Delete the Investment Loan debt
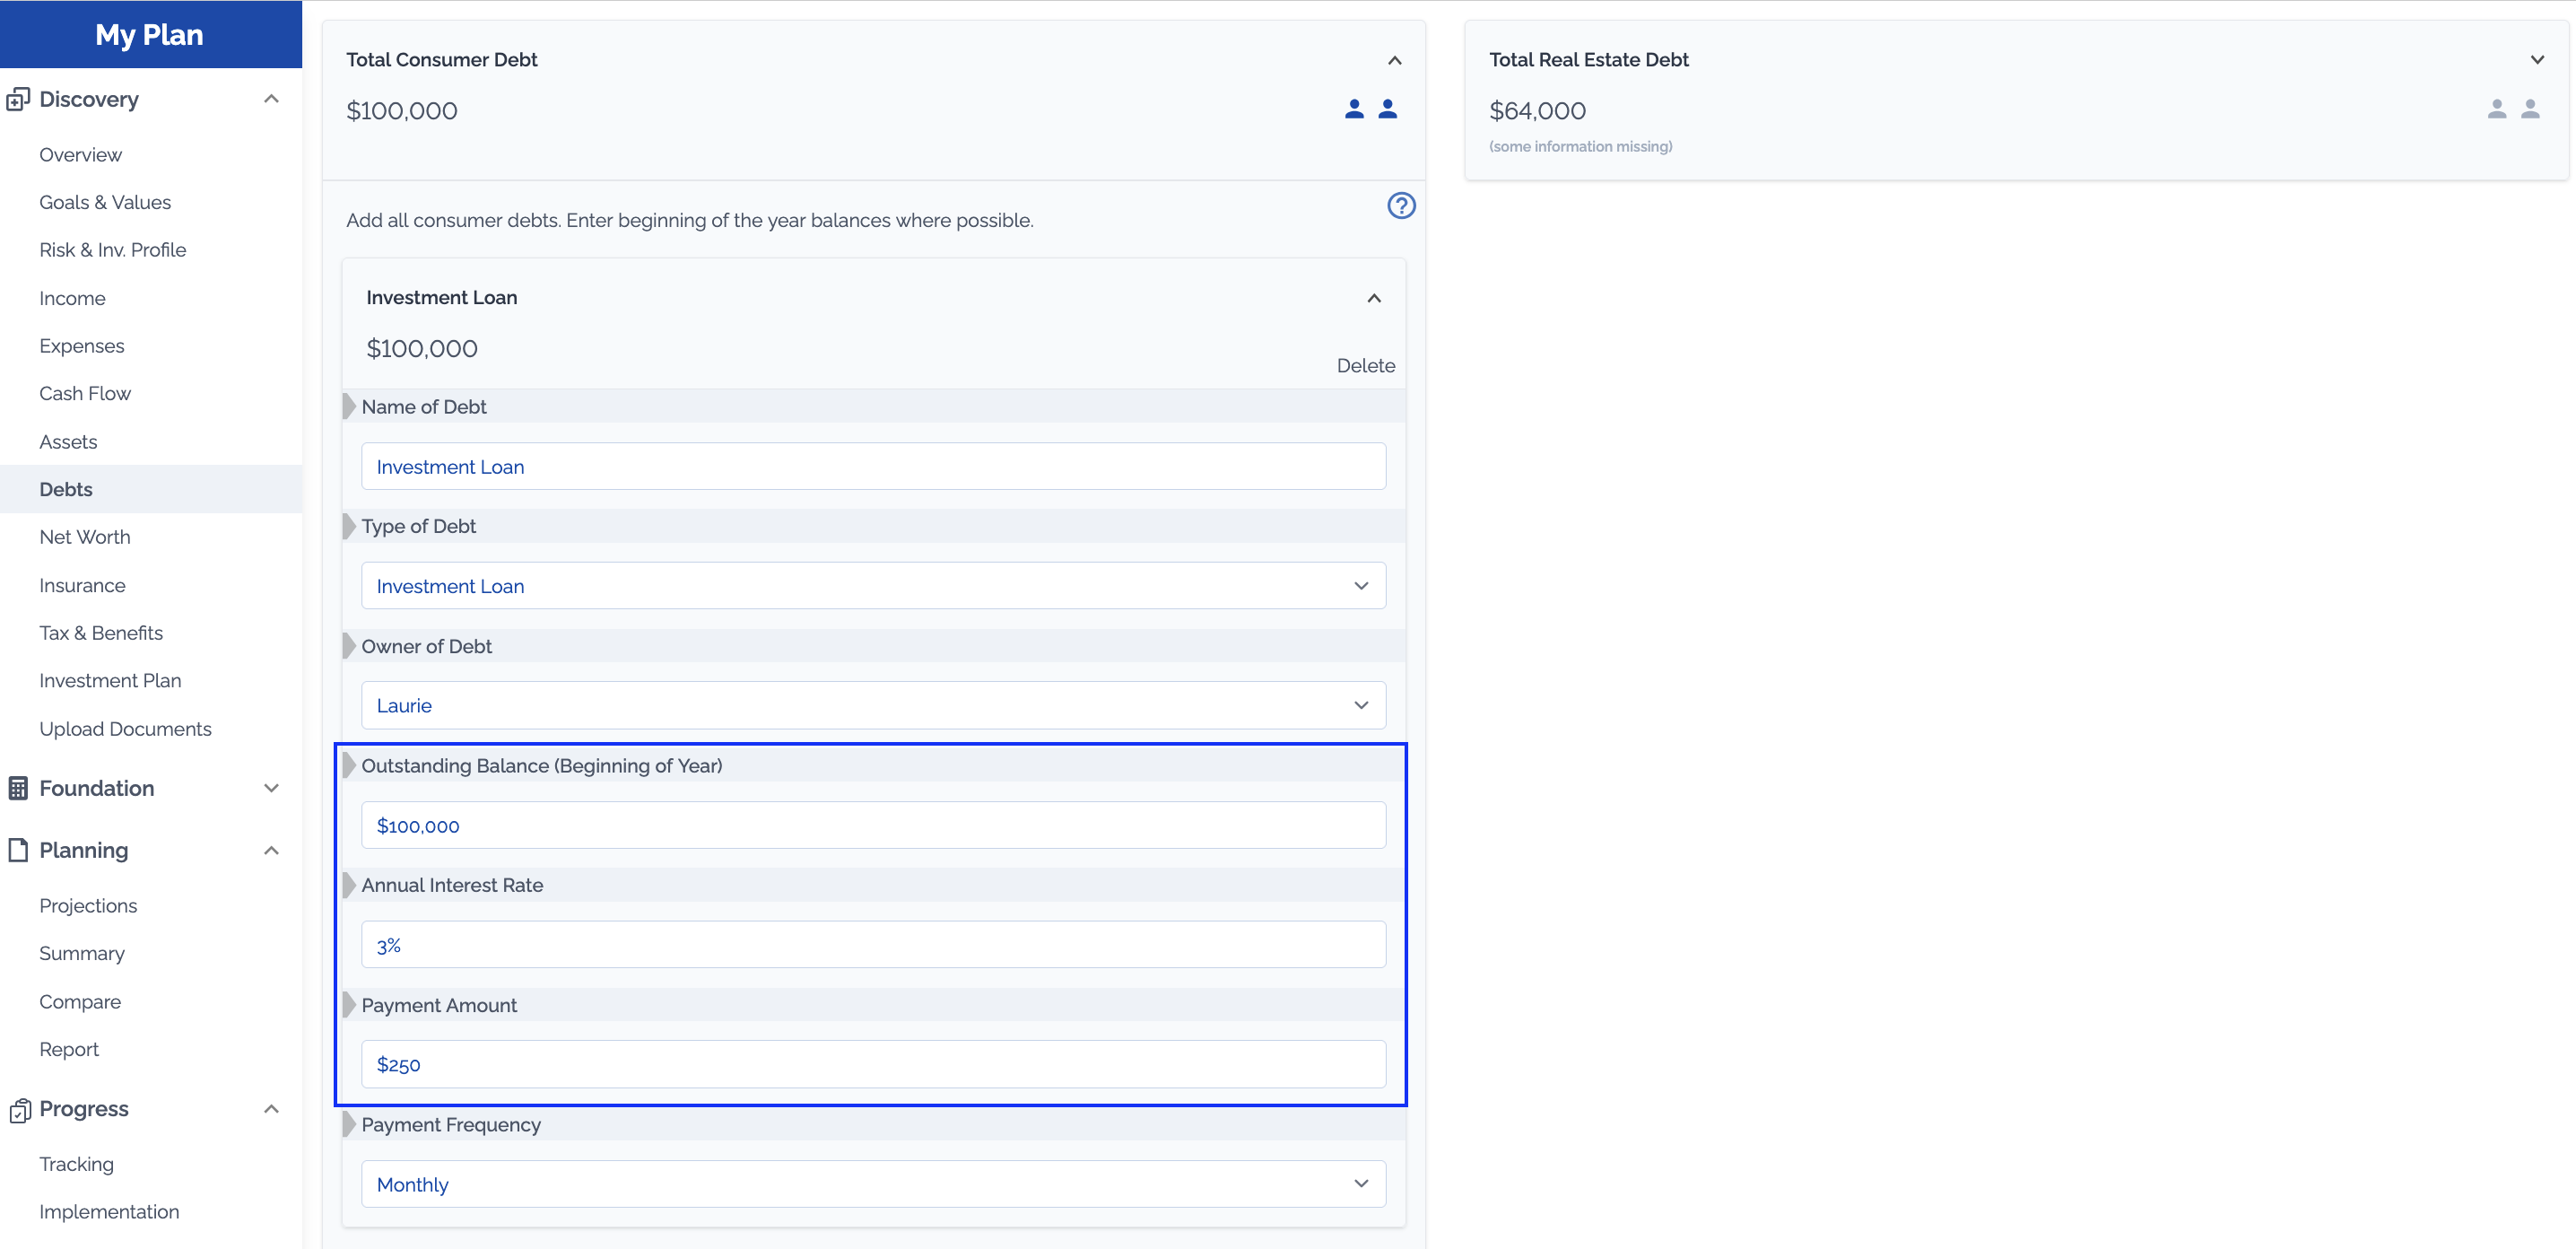Viewport: 2576px width, 1249px height. (x=1365, y=365)
